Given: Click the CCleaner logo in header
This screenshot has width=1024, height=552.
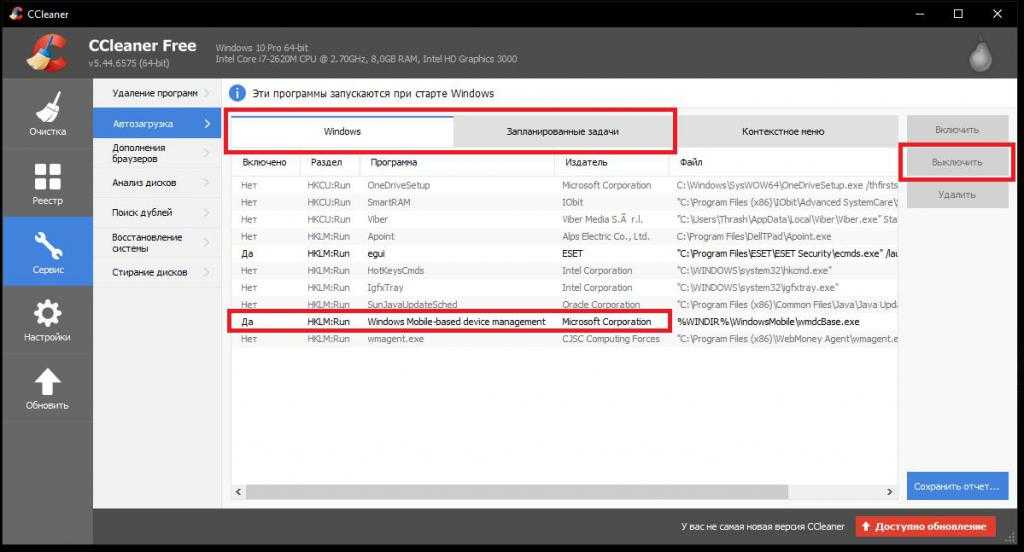Looking at the screenshot, I should [x=45, y=55].
